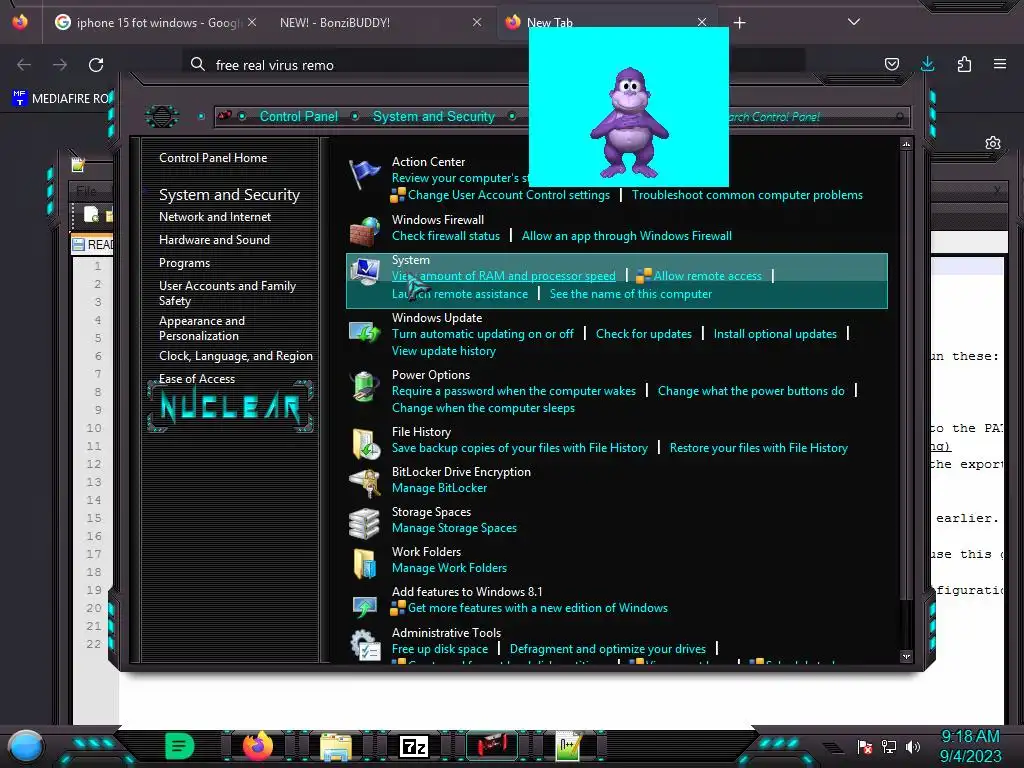The width and height of the screenshot is (1024, 768).
Task: Open the Windows Update icon
Action: click(x=364, y=331)
